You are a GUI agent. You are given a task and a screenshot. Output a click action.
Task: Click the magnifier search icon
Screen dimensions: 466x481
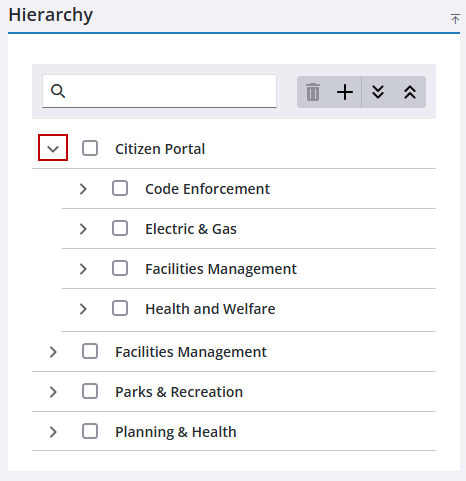point(58,91)
